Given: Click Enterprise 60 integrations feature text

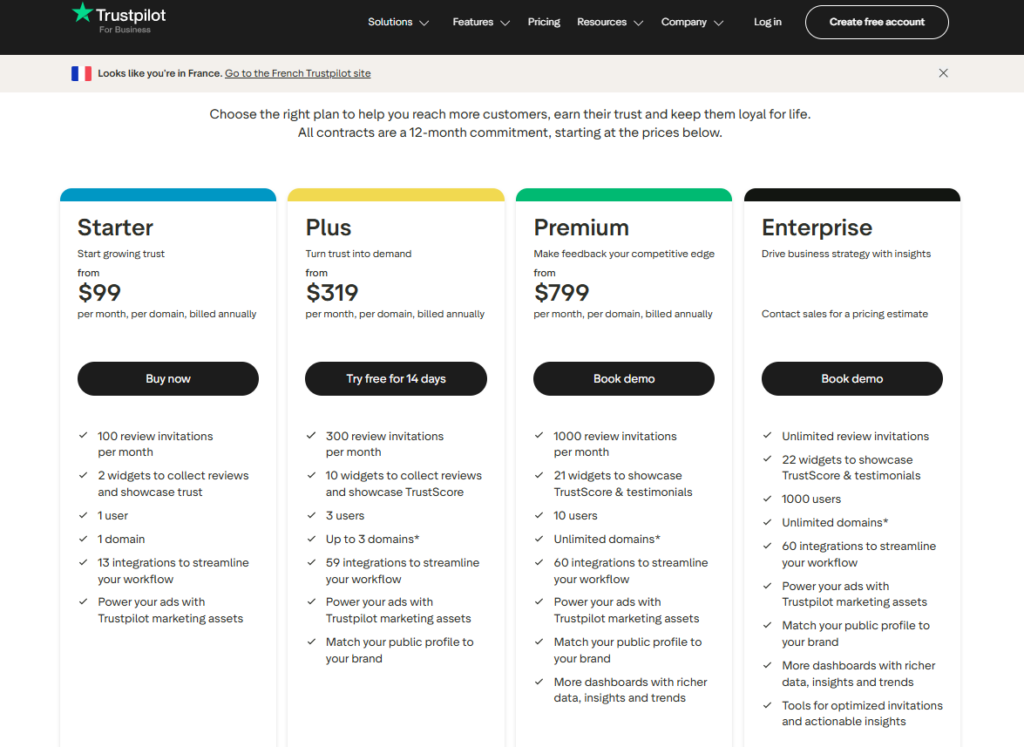Looking at the screenshot, I should tap(859, 554).
